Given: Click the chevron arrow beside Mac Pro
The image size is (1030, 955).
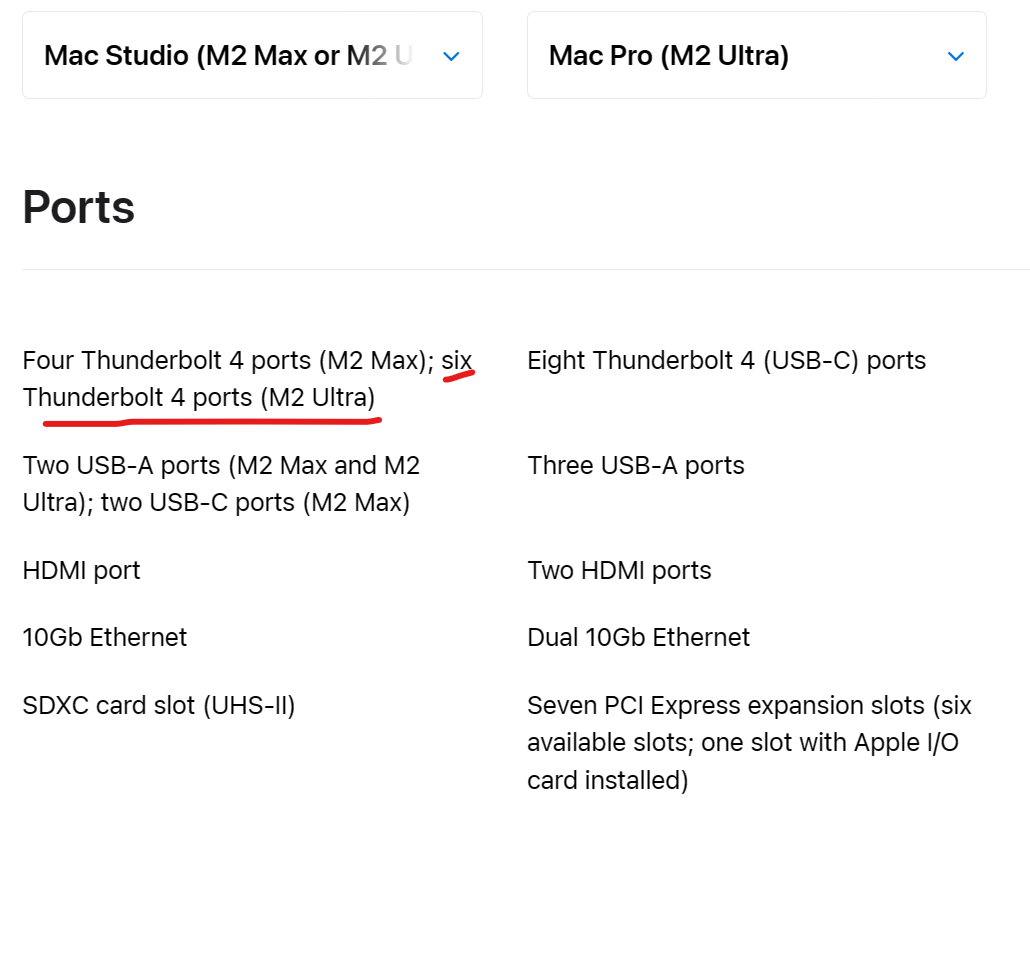Looking at the screenshot, I should 955,56.
